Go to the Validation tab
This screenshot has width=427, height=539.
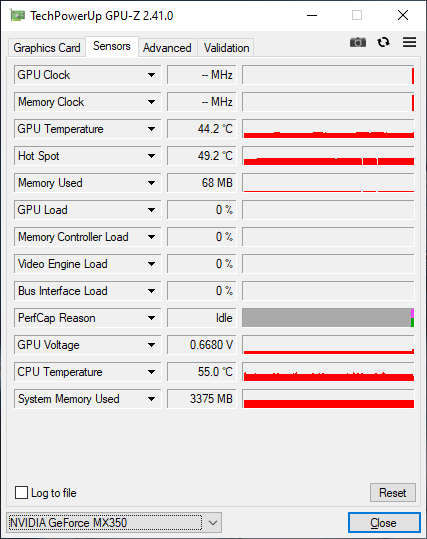click(226, 47)
